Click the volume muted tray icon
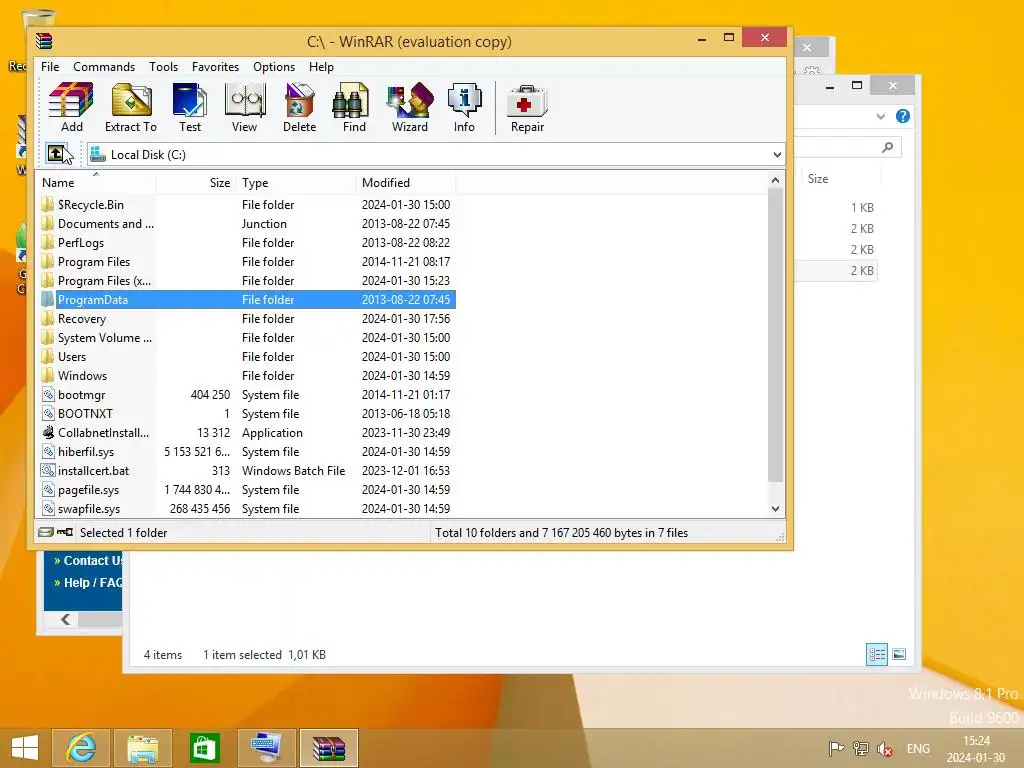This screenshot has width=1024, height=768. coord(885,749)
